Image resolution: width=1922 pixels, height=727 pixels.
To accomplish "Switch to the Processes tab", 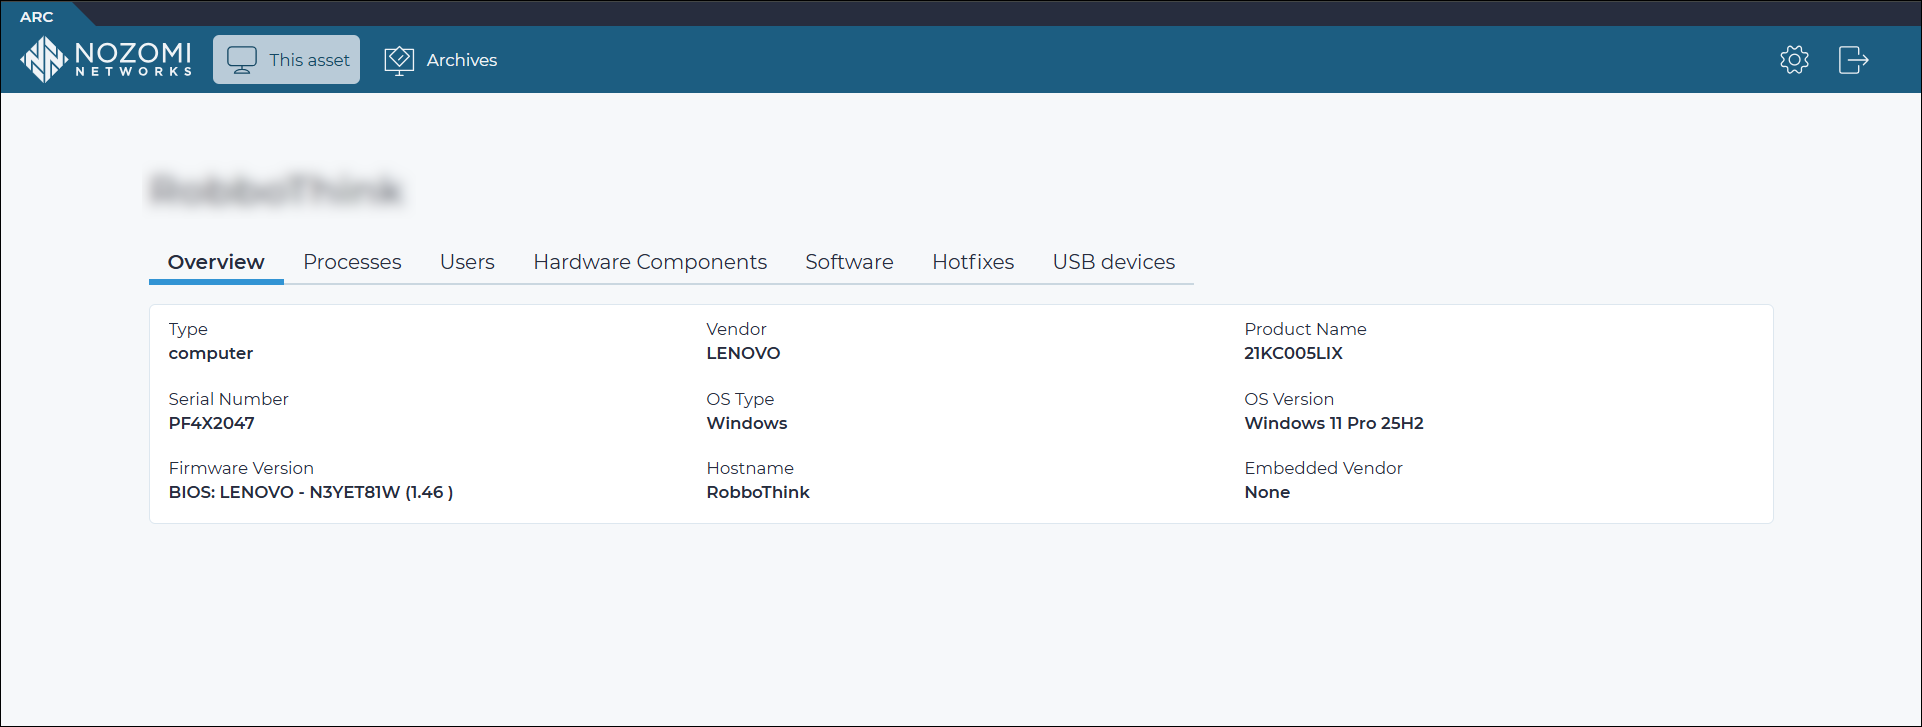I will [x=352, y=262].
